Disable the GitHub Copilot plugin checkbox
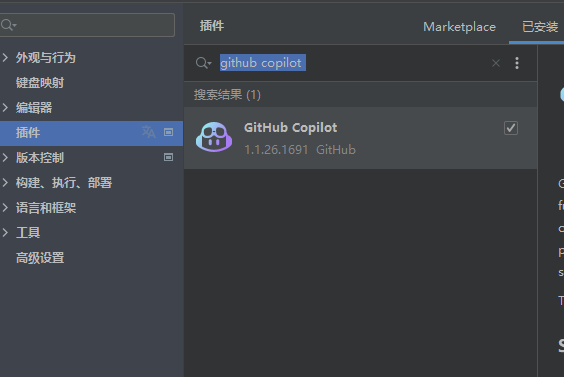Screen dimensions: 564x377 tap(511, 128)
